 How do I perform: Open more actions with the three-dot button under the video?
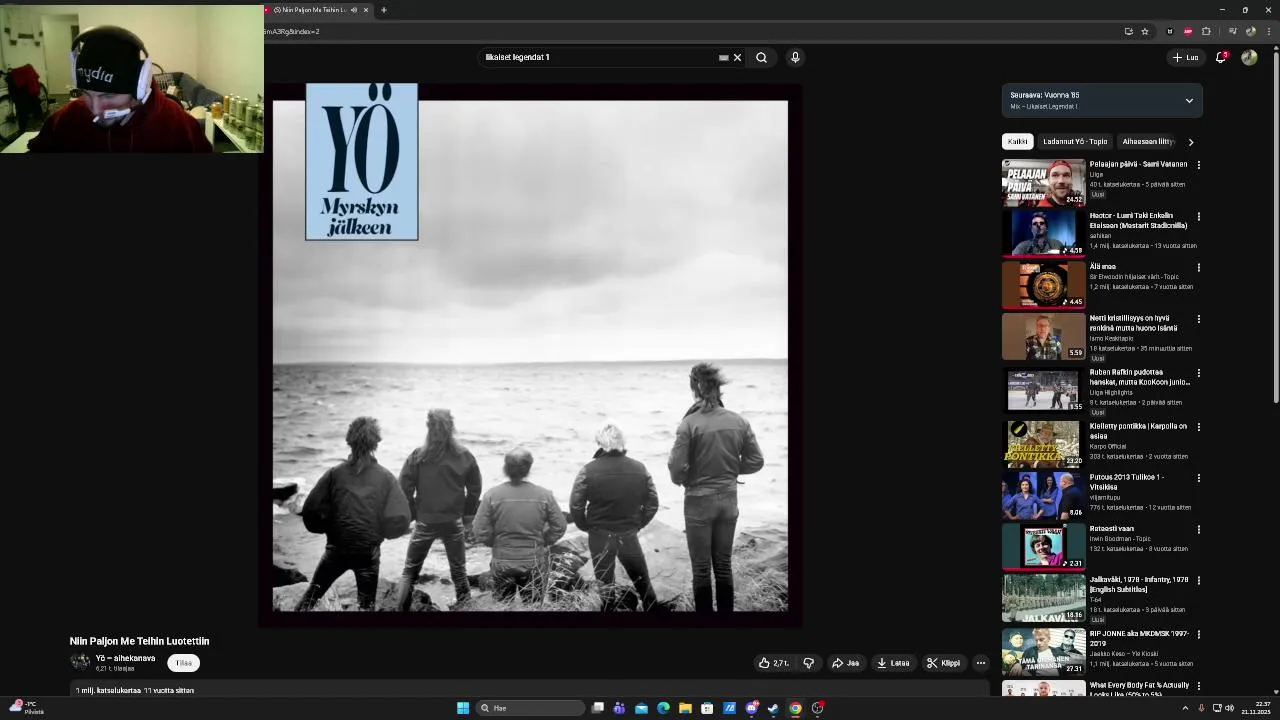click(x=981, y=663)
